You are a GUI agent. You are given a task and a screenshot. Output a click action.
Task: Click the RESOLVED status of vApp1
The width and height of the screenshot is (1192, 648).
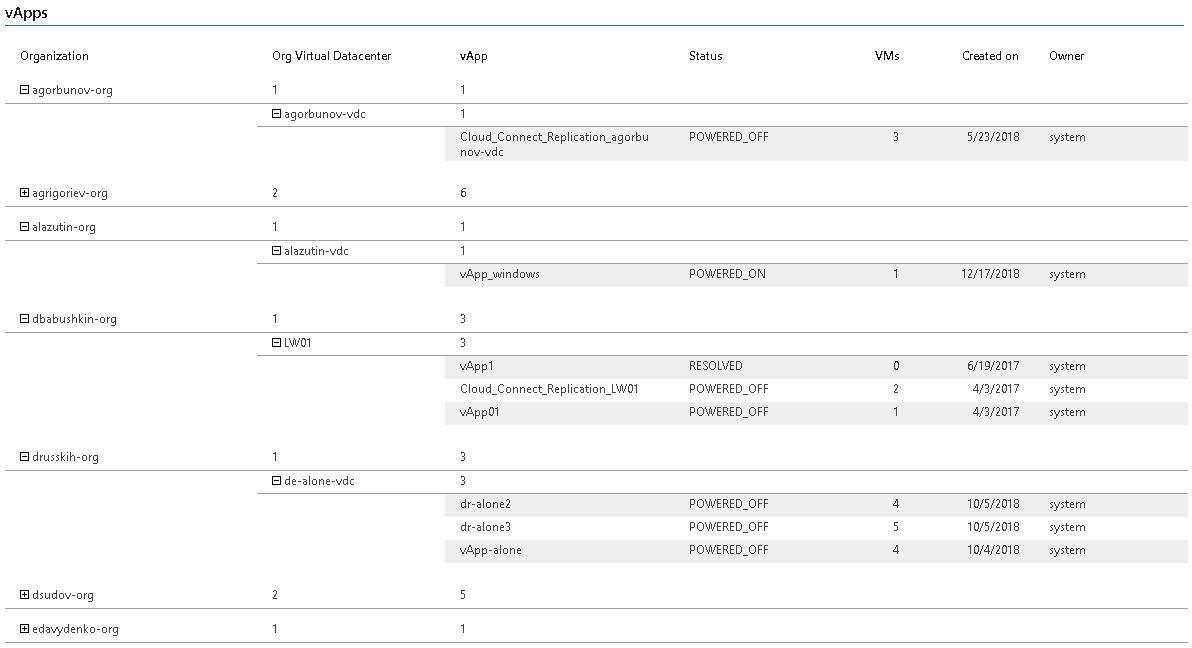click(715, 366)
